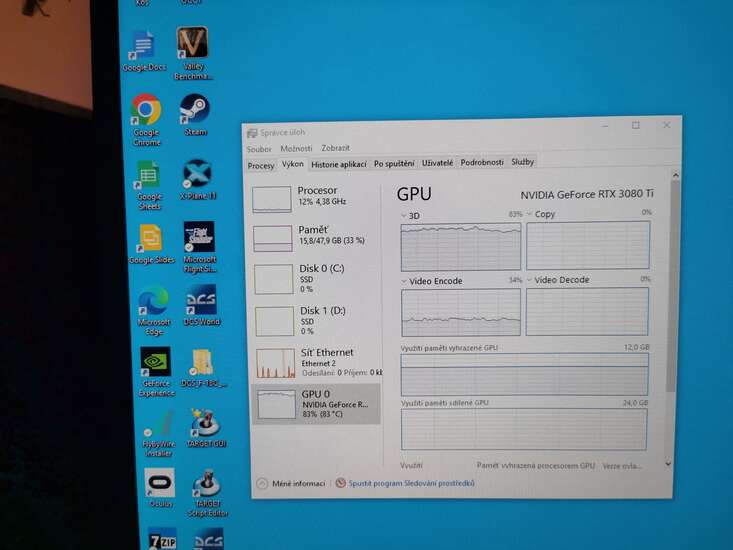
Task: Open the Soubor menu
Action: [x=259, y=149]
